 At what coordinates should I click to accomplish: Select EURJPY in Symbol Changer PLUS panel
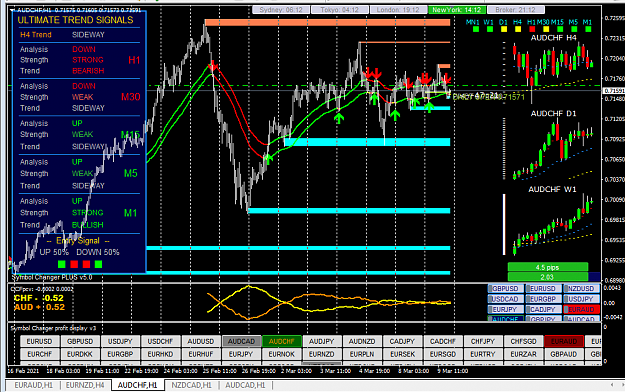(505, 309)
